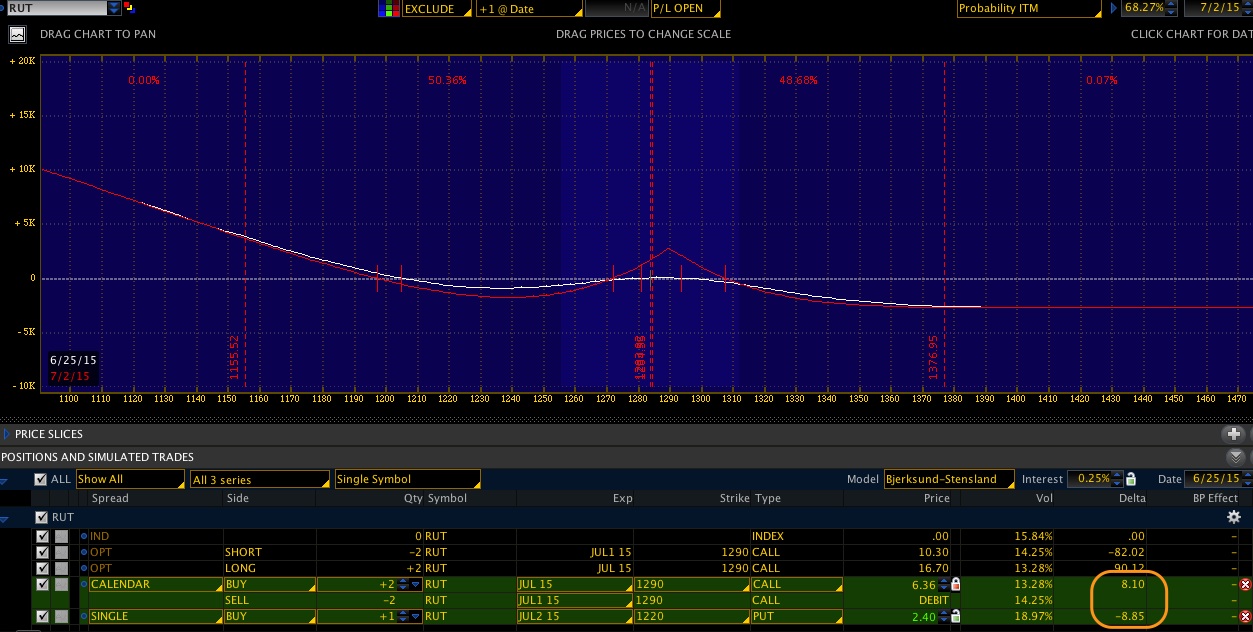This screenshot has width=1253, height=632.
Task: Expand the PRICE SLICES section
Action: pos(8,434)
